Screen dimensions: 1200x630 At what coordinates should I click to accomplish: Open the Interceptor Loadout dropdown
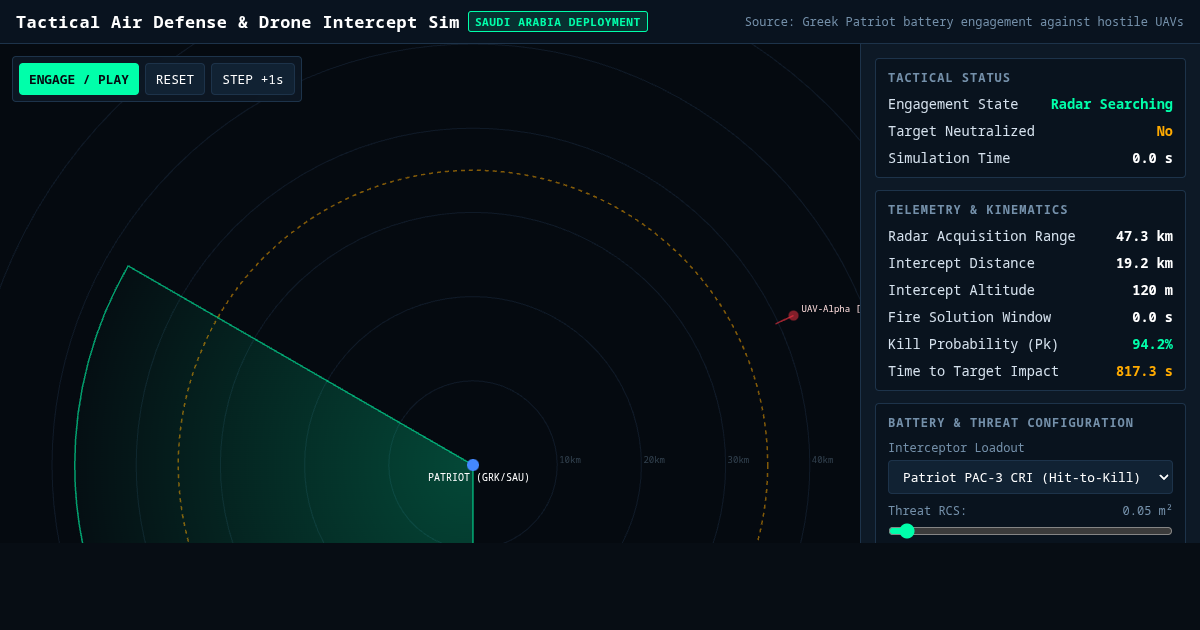pos(1030,477)
